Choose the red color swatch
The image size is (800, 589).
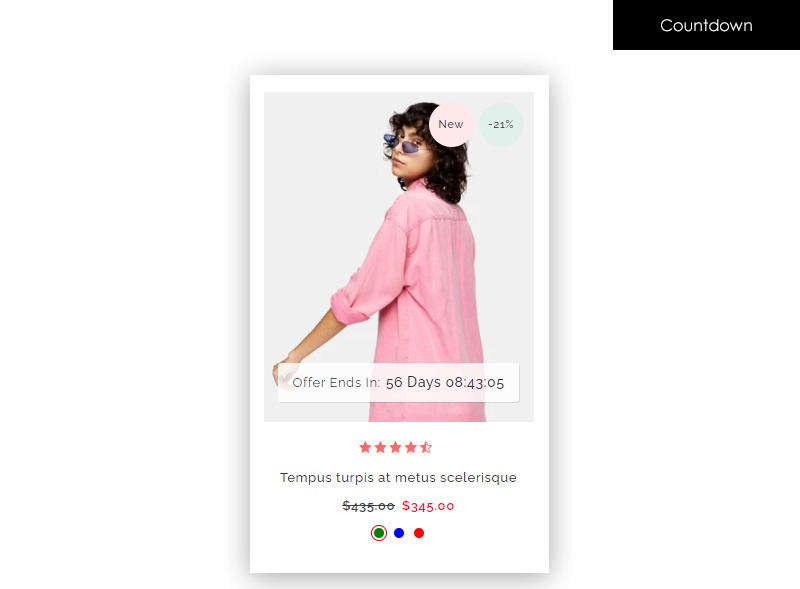coord(419,533)
